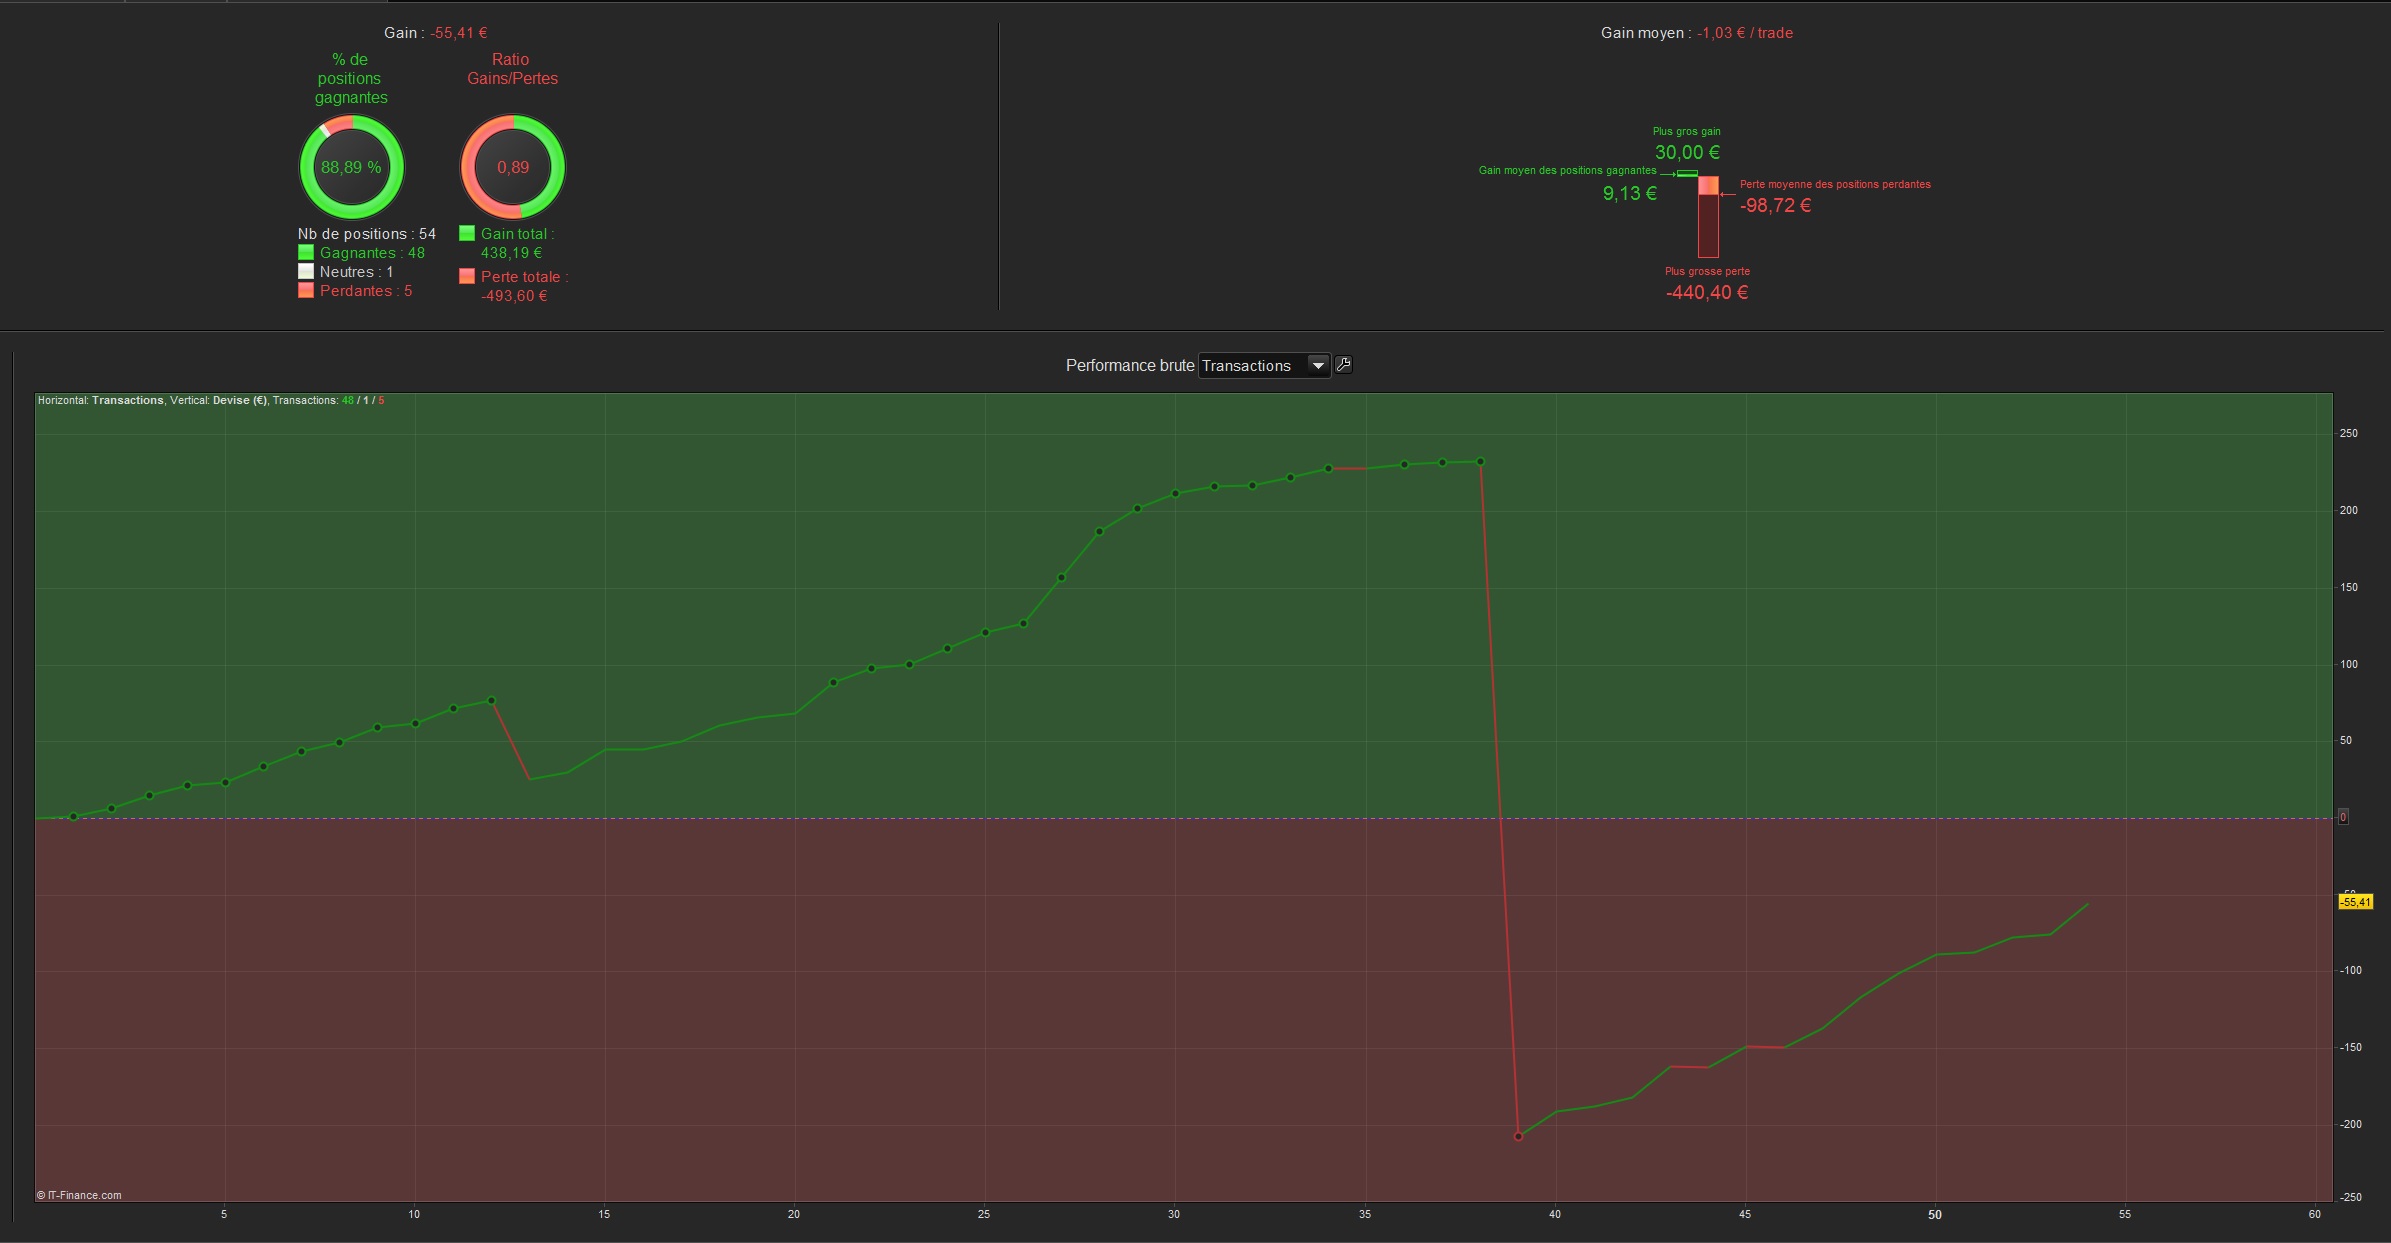
Task: Click the white Neutres legend swatch
Action: (x=306, y=272)
